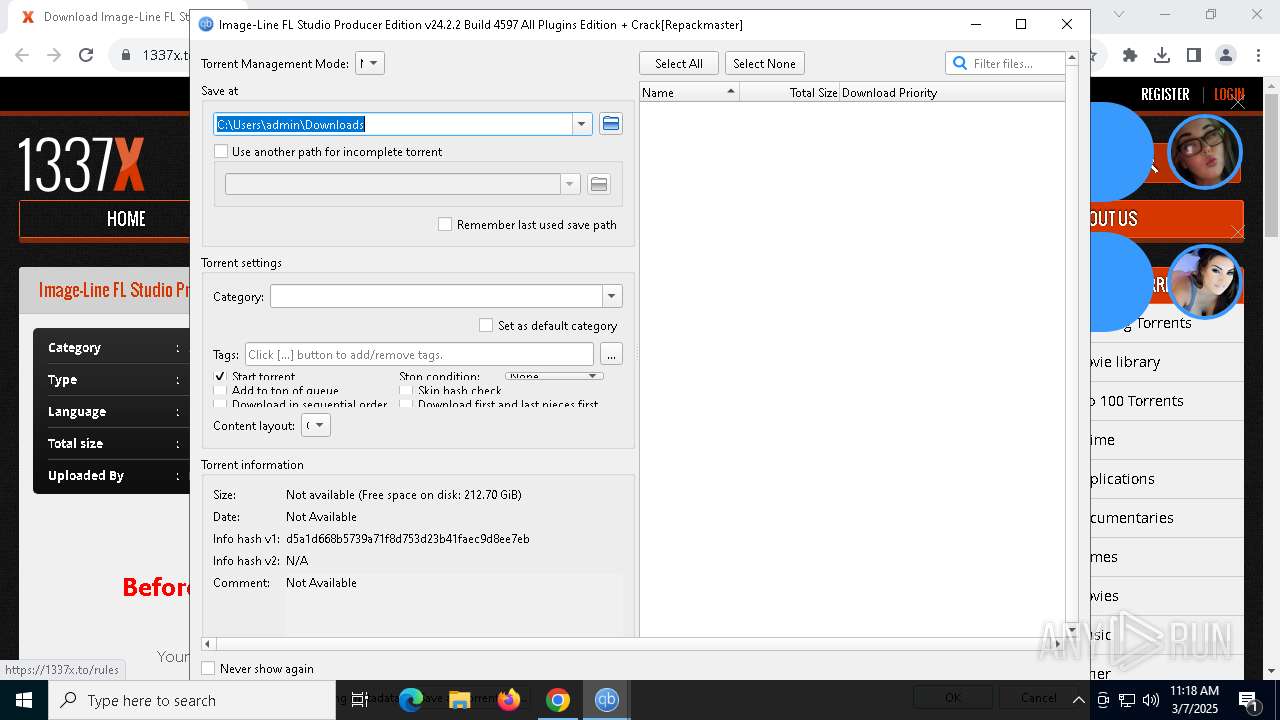Uncheck the Start torrent checkbox
Image resolution: width=1280 pixels, height=720 pixels.
[220, 376]
